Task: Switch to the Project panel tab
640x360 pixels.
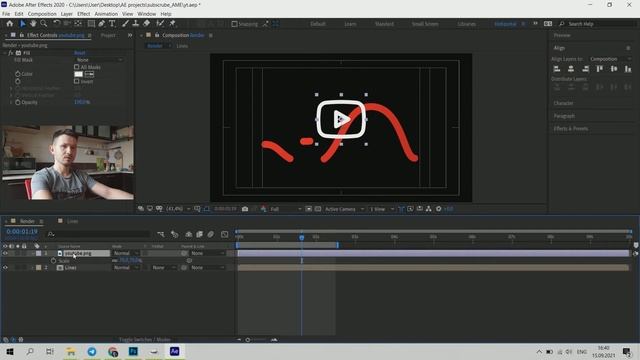Action: (x=108, y=36)
